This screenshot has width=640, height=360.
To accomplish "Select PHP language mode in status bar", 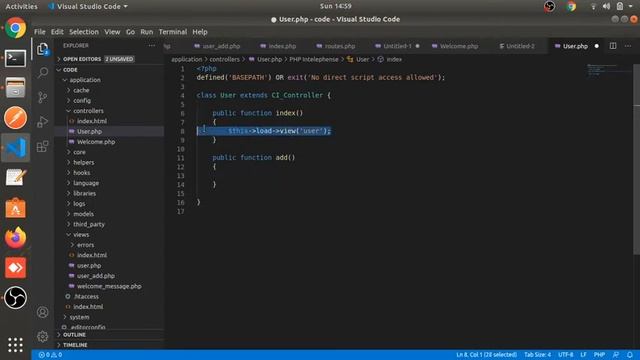I will [x=599, y=355].
